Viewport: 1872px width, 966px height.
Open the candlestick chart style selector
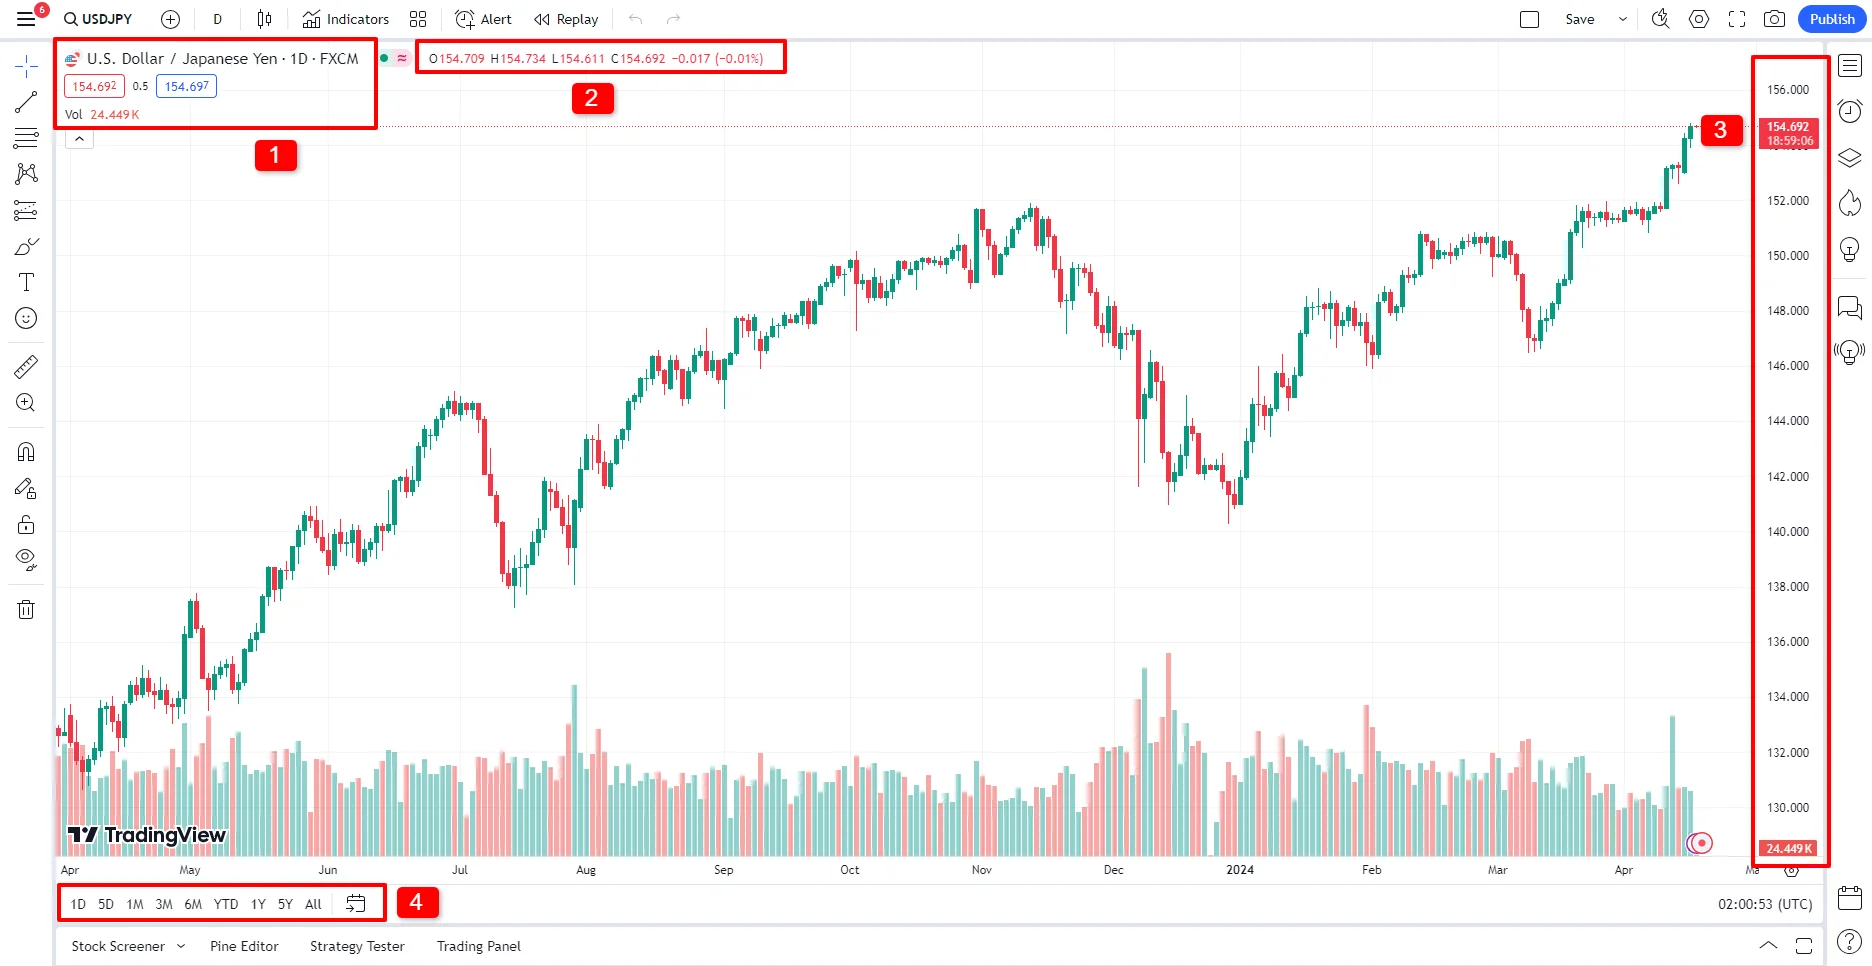[x=264, y=19]
